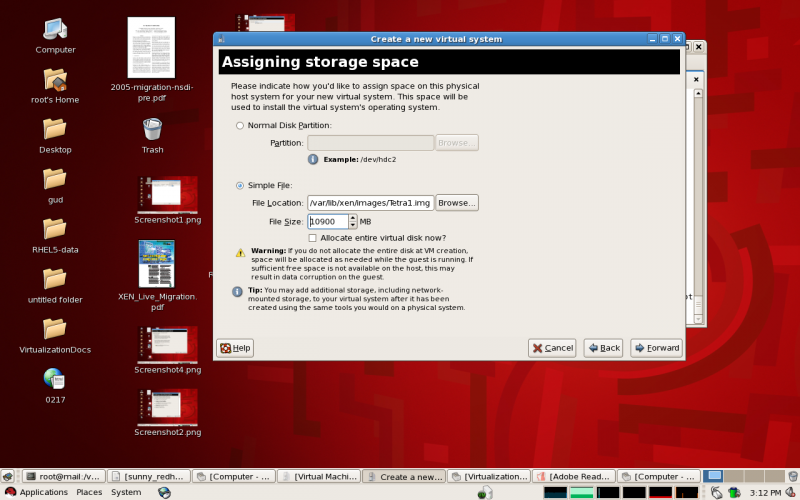The width and height of the screenshot is (800, 500).
Task: Select Screenshot2.png on the desktop
Action: pos(168,407)
